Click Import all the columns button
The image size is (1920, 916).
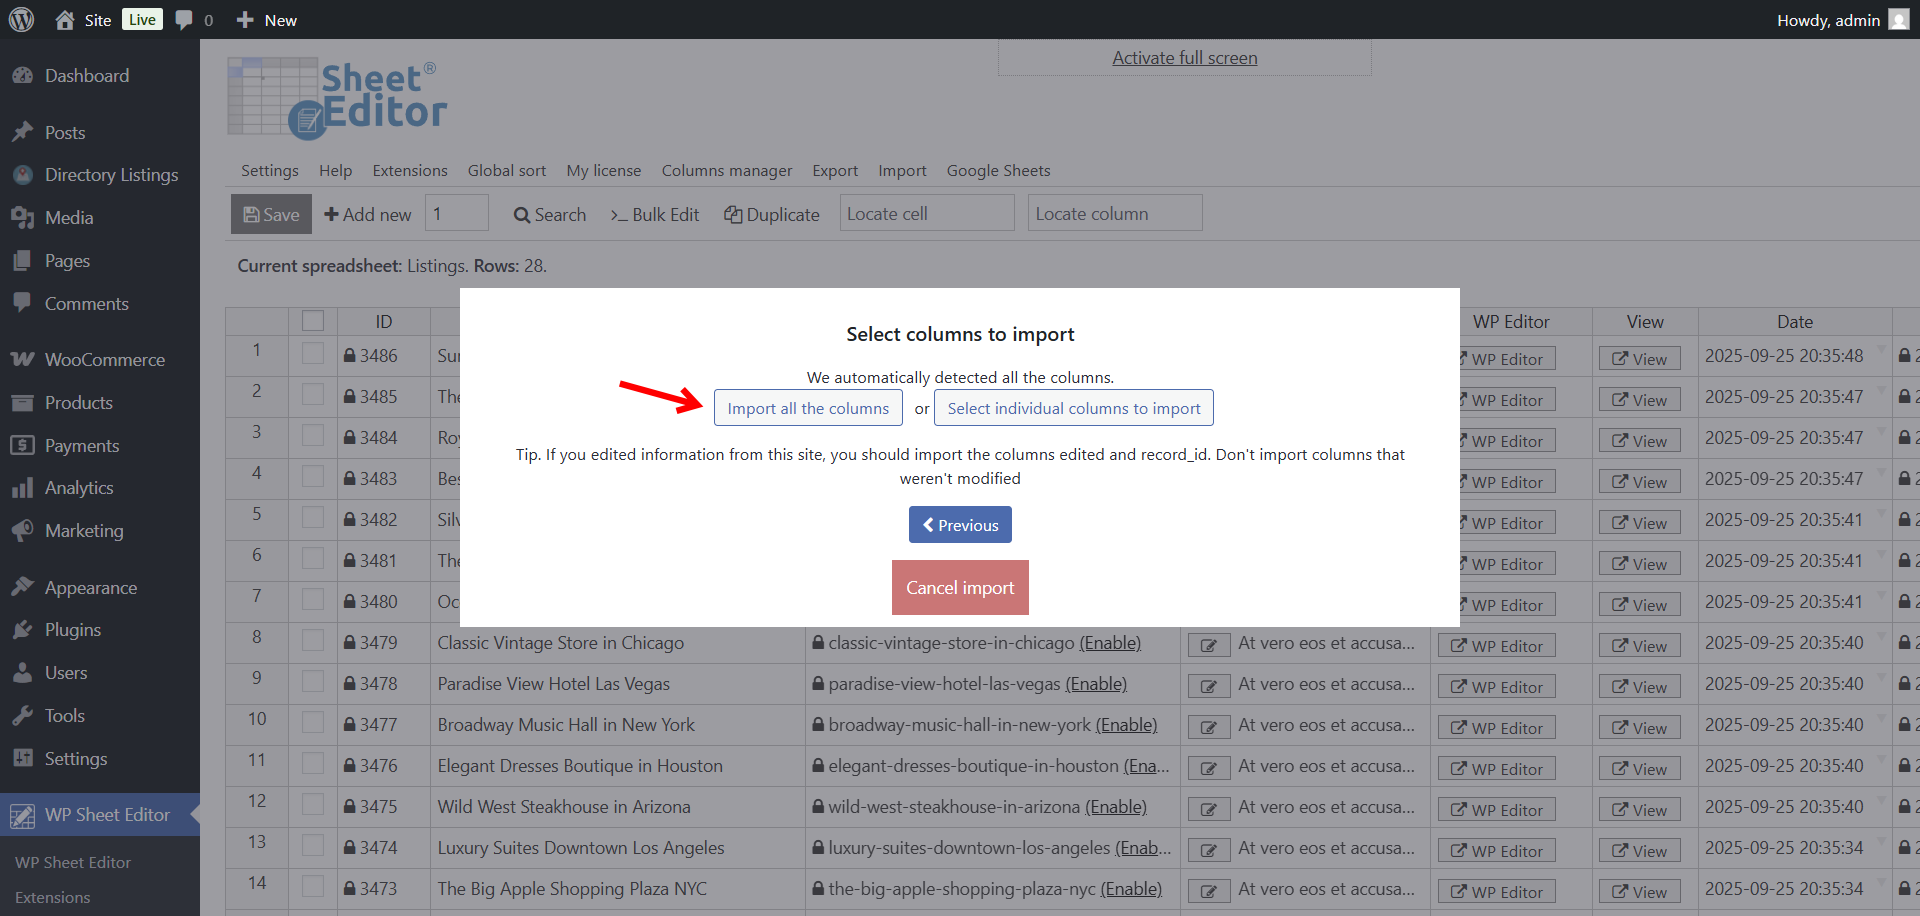tap(808, 408)
